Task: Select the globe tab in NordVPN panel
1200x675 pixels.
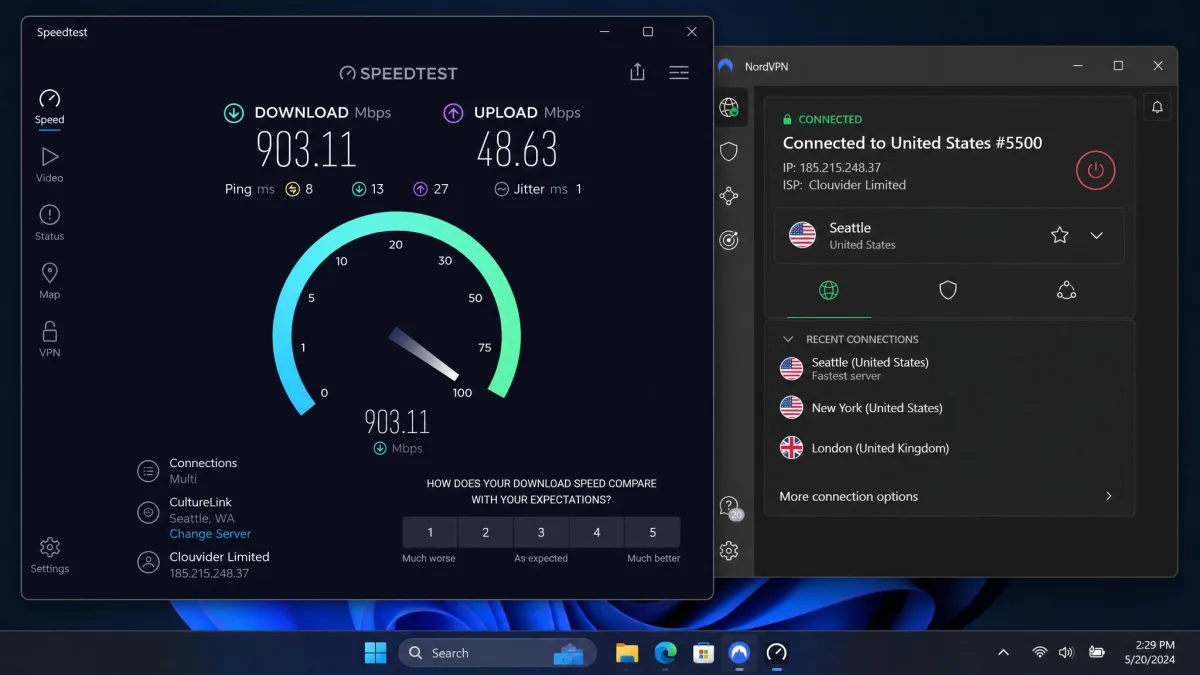Action: coord(829,291)
